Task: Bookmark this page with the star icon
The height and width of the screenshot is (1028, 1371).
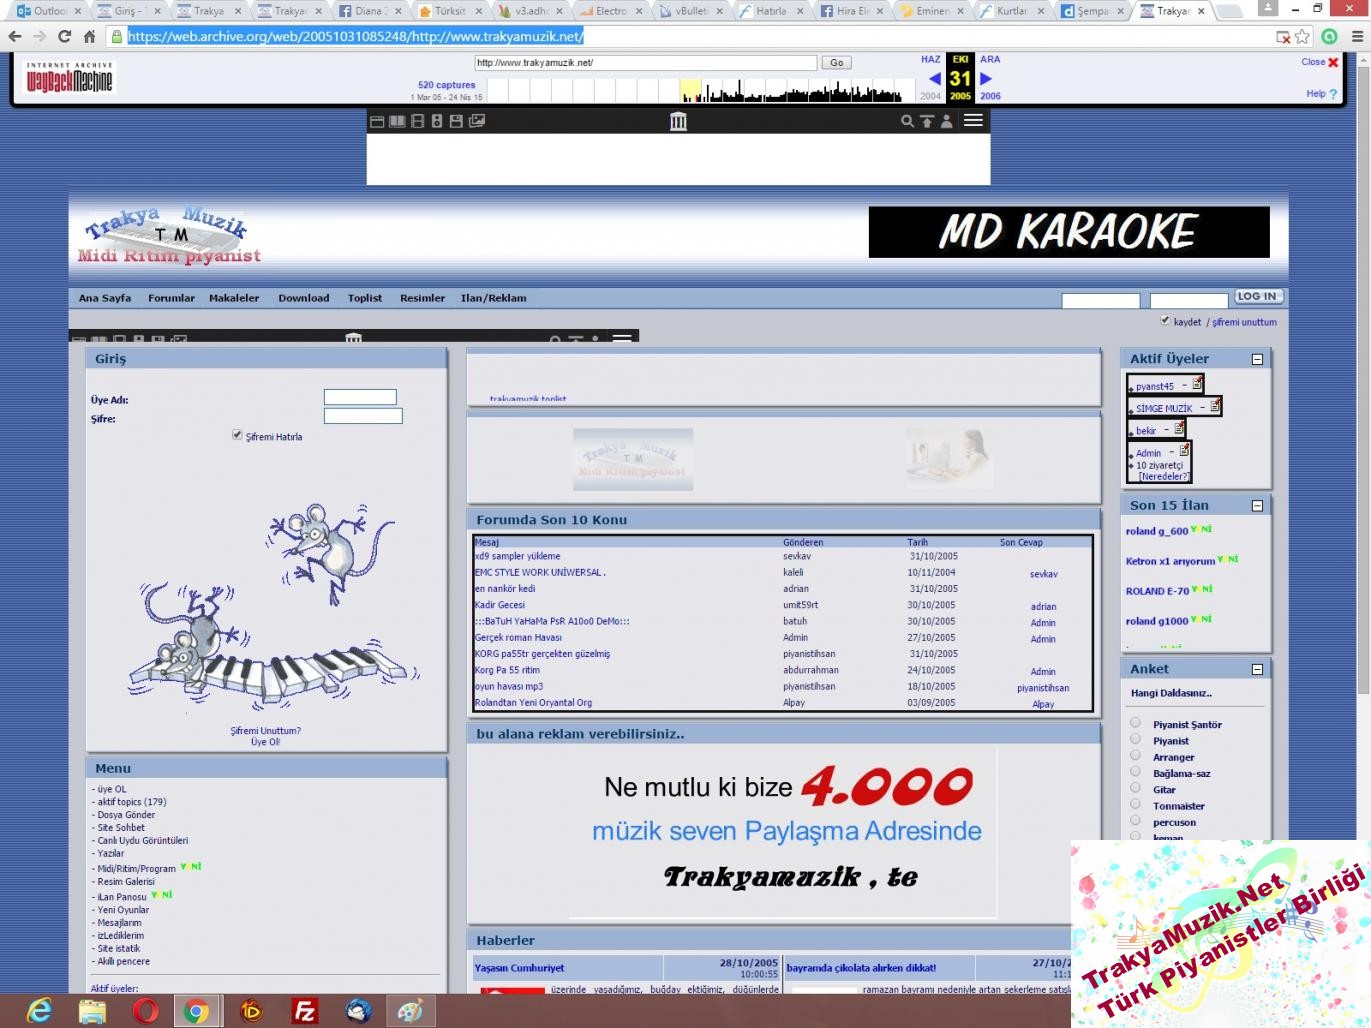Action: [x=1302, y=36]
